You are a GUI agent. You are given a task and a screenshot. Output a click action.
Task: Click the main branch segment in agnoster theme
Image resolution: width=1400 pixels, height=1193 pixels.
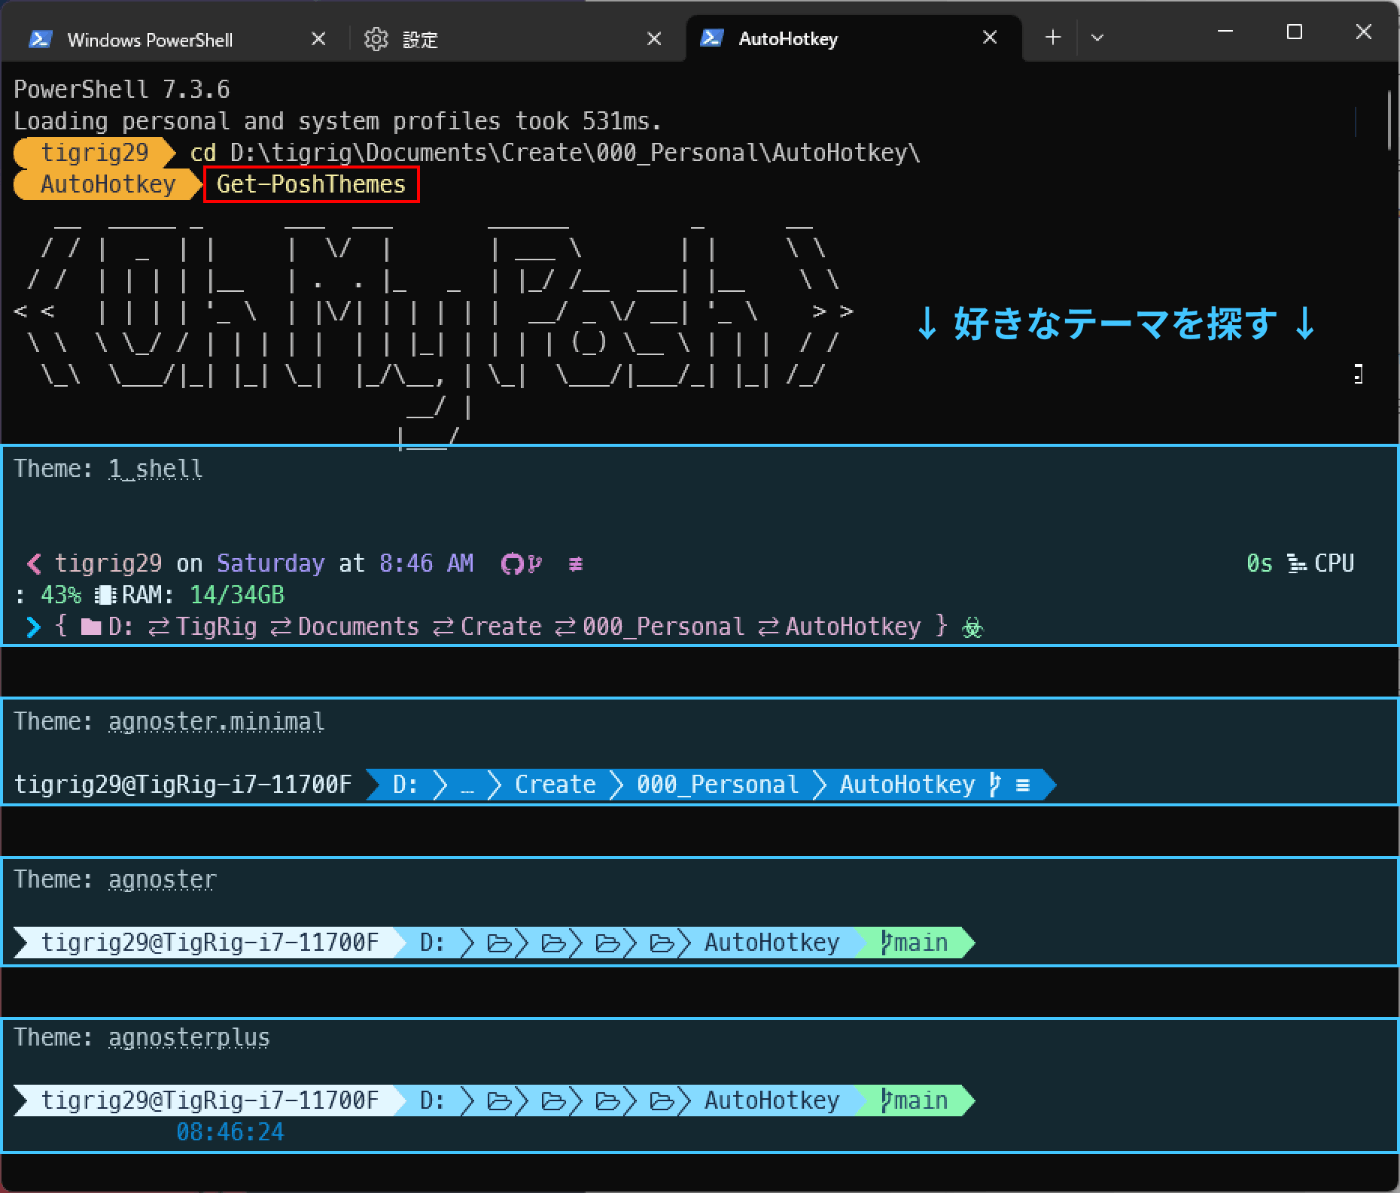tap(914, 943)
